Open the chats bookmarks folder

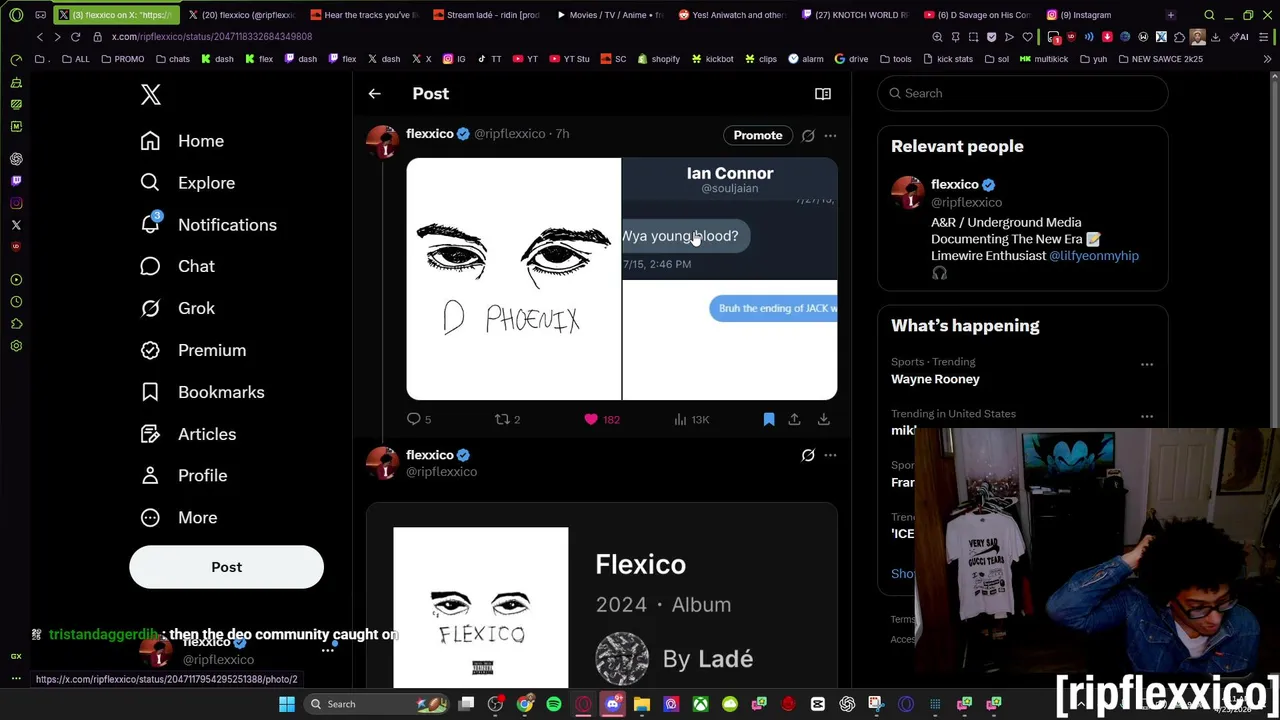(172, 59)
